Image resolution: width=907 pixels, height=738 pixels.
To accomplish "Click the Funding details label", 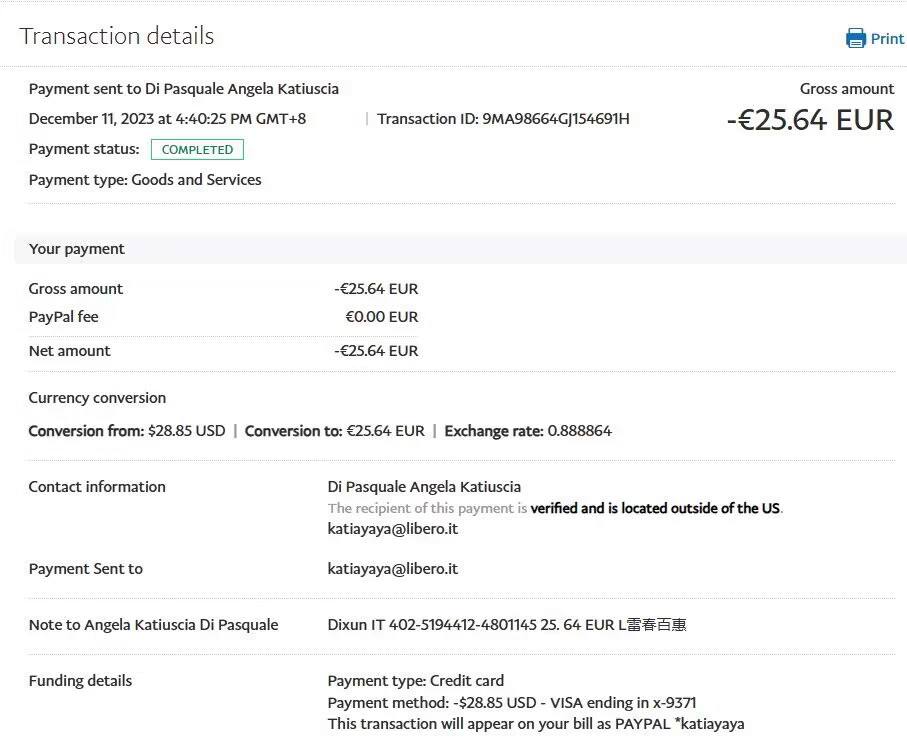I will pos(80,681).
